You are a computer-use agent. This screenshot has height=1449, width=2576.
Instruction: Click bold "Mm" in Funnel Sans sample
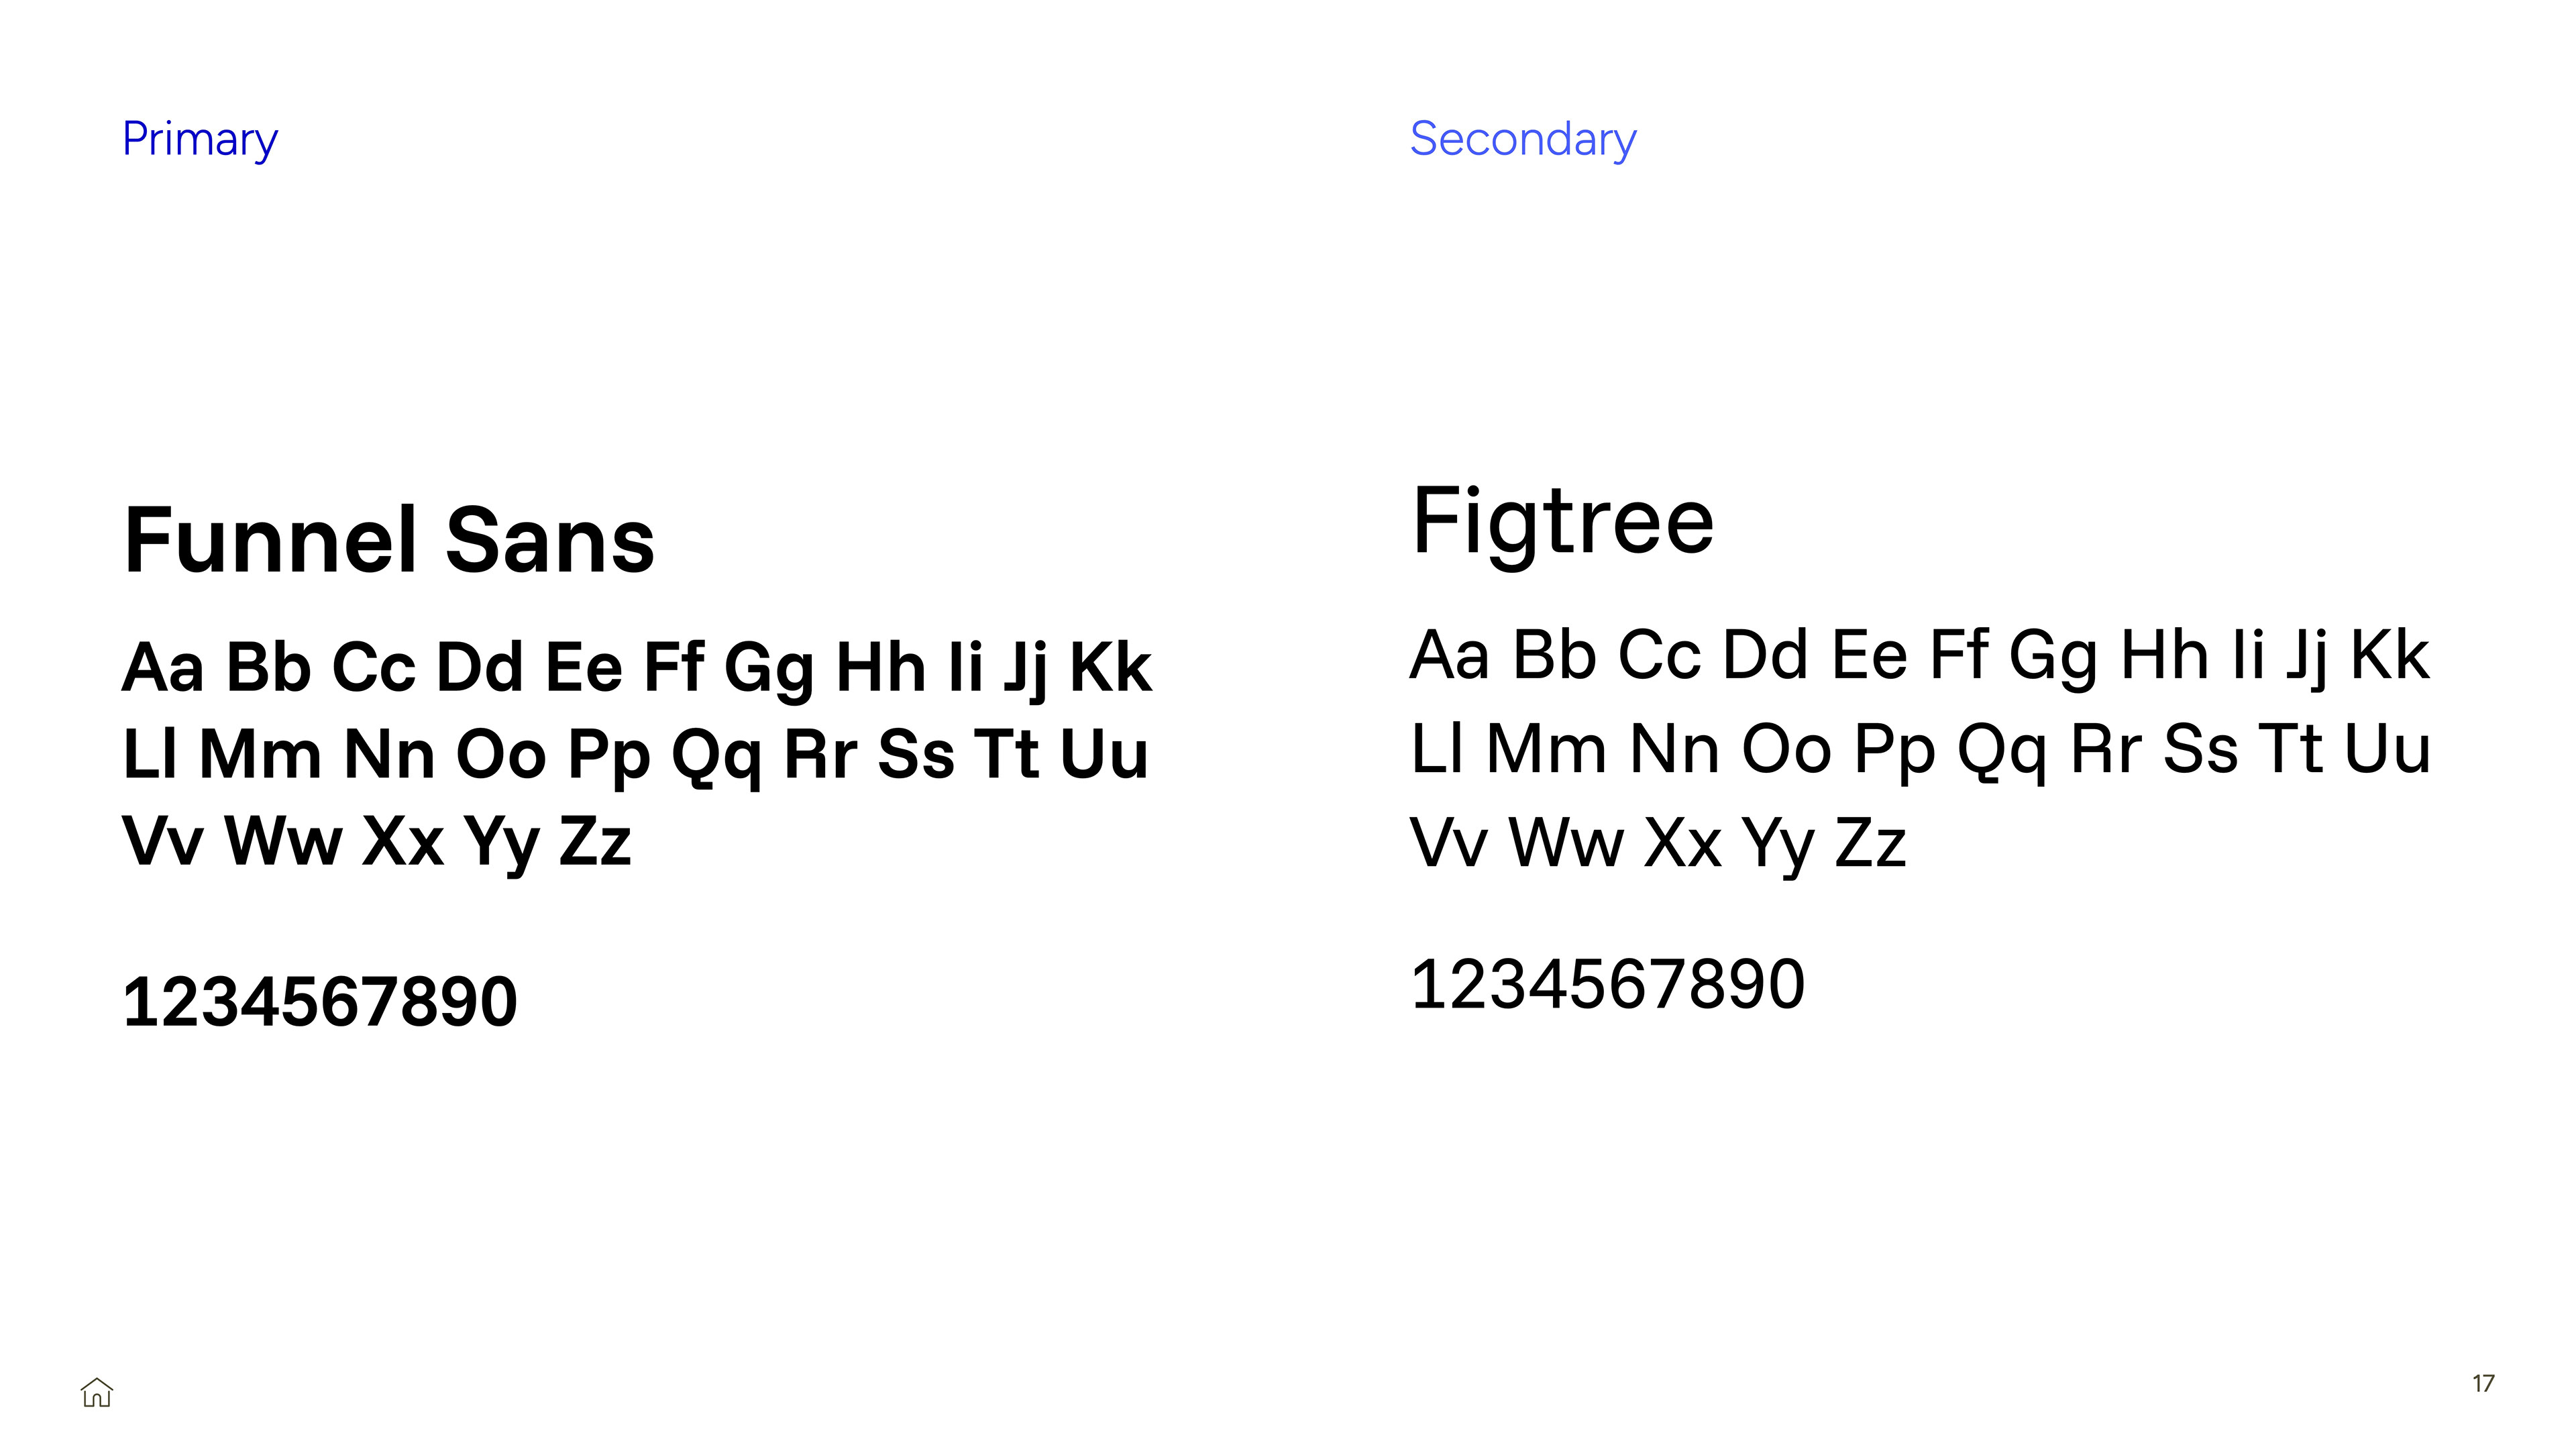260,755
